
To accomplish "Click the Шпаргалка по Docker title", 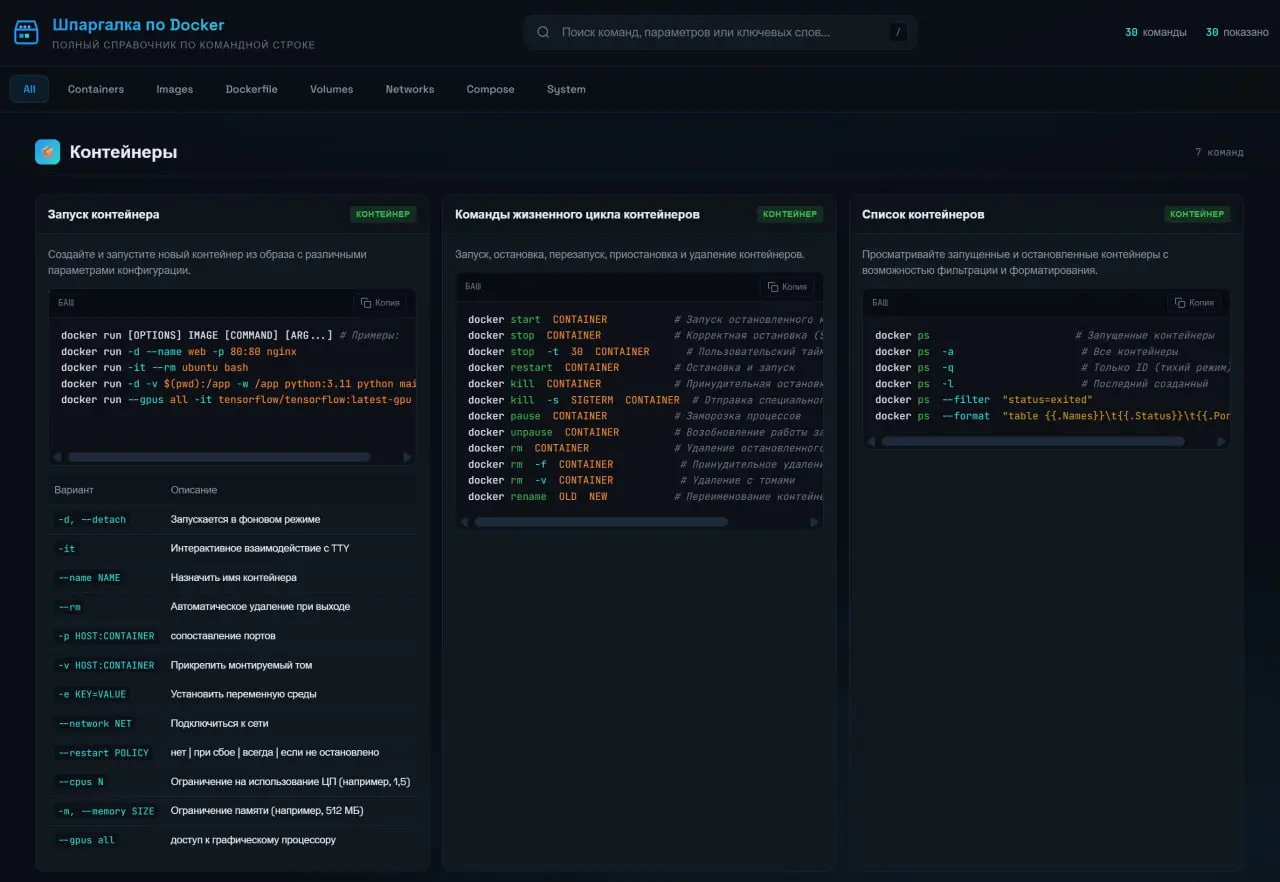I will (x=138, y=25).
